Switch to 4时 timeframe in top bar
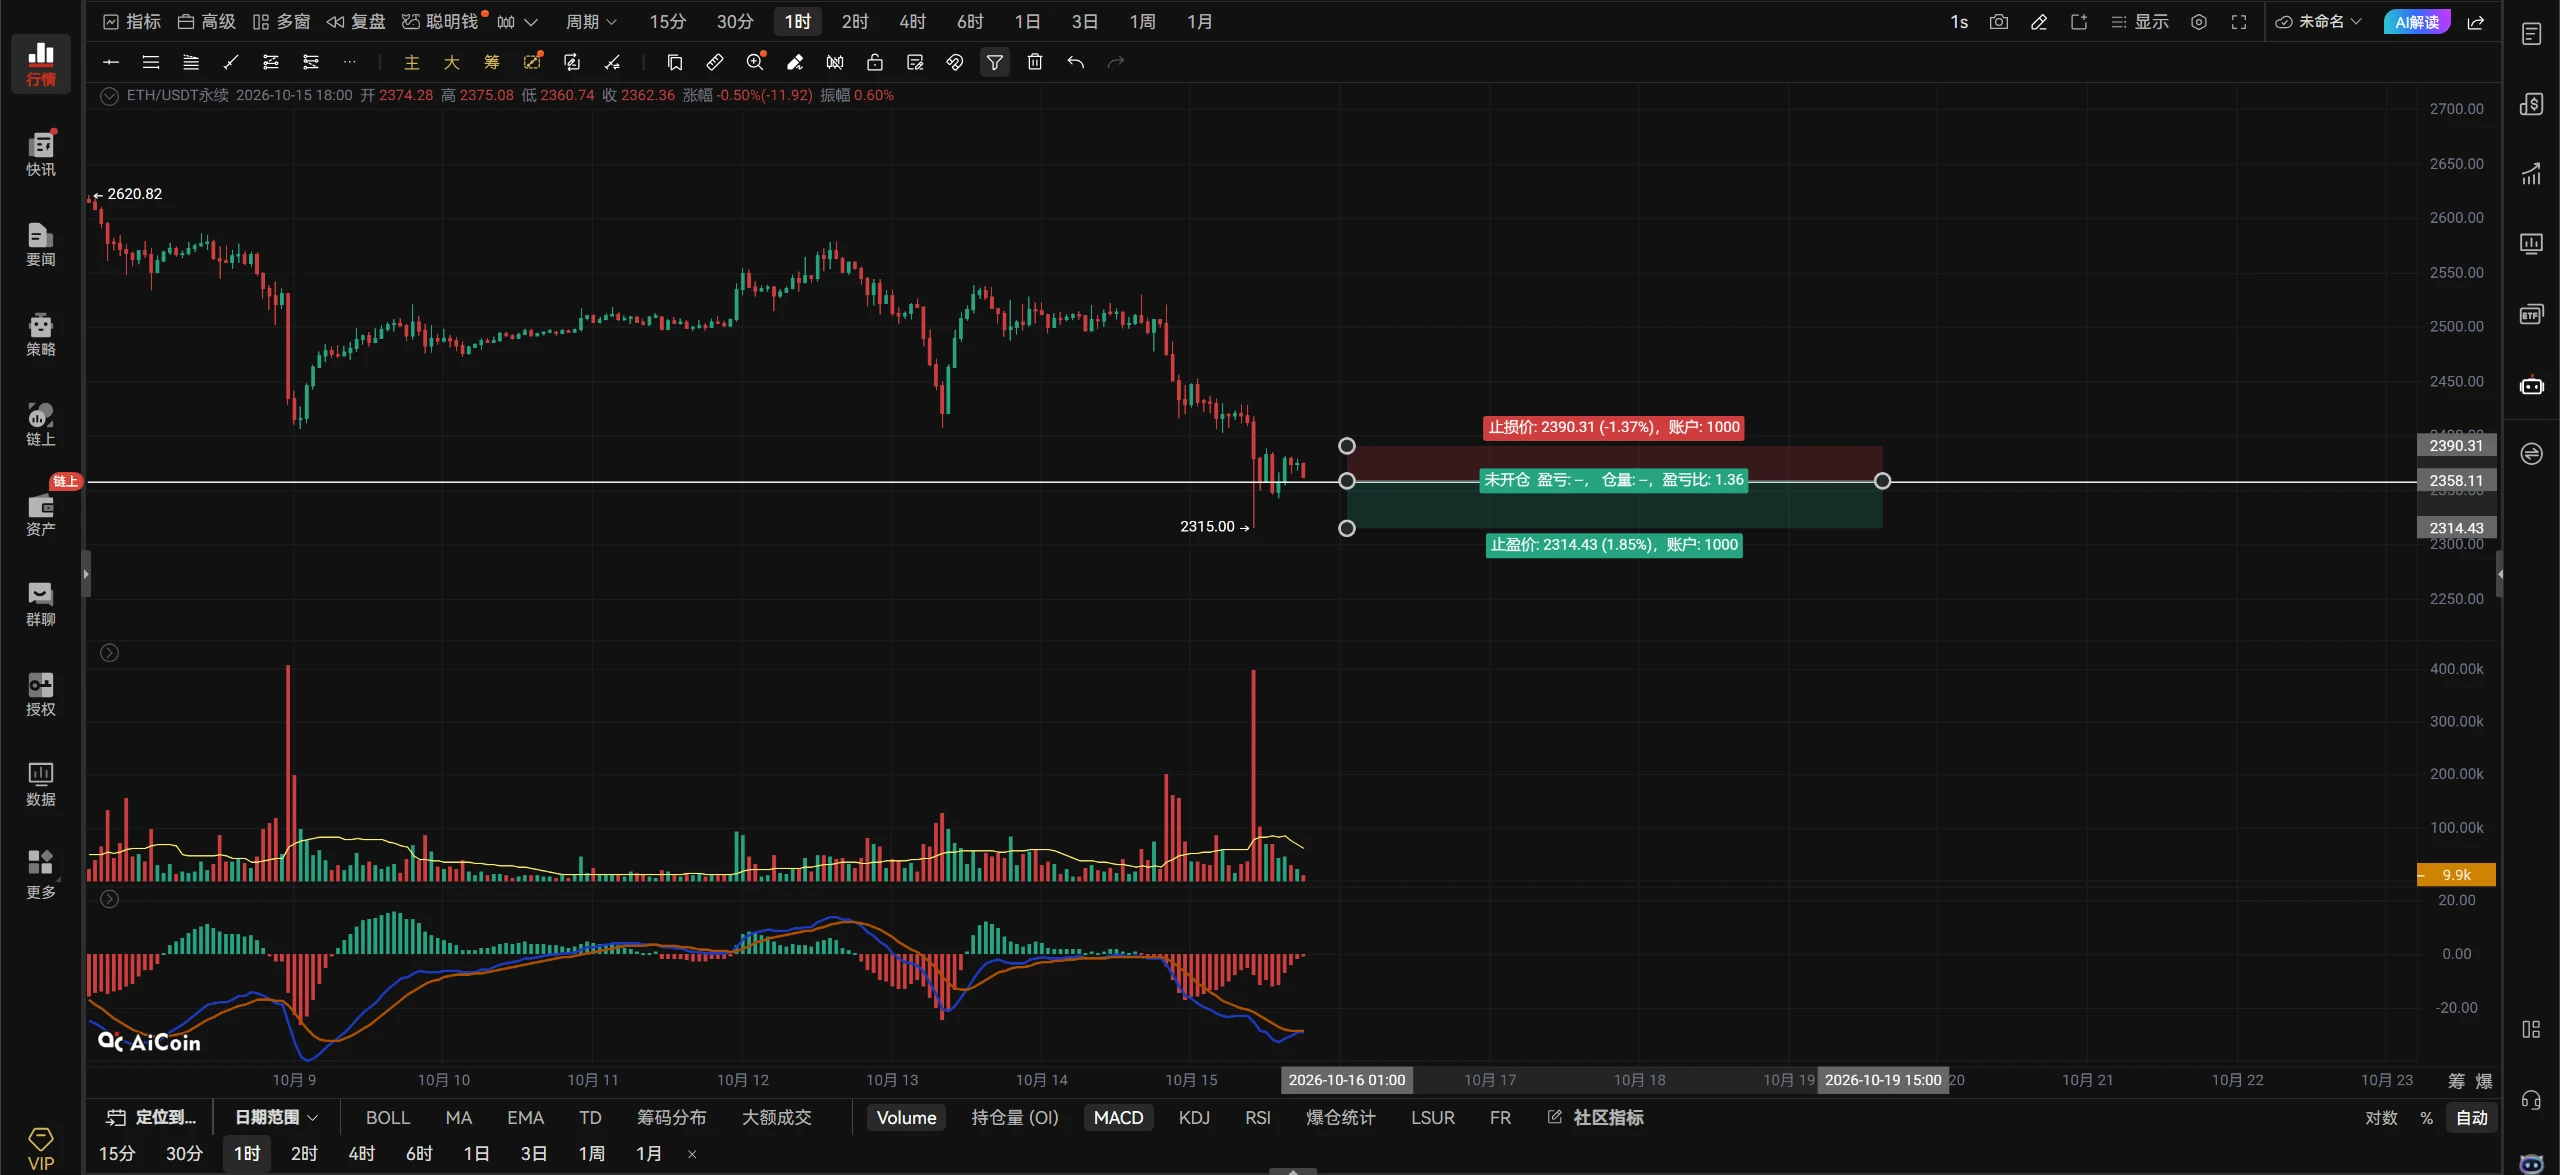The image size is (2560, 1175). pos(912,22)
